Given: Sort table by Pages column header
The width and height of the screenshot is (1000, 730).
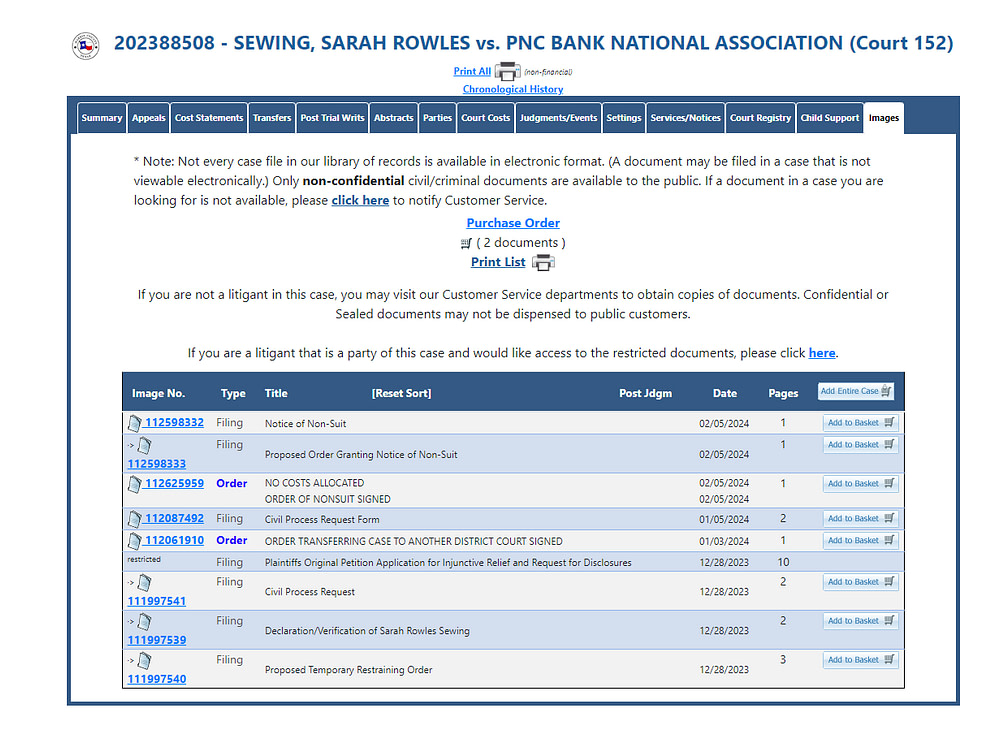Looking at the screenshot, I should click(x=783, y=393).
